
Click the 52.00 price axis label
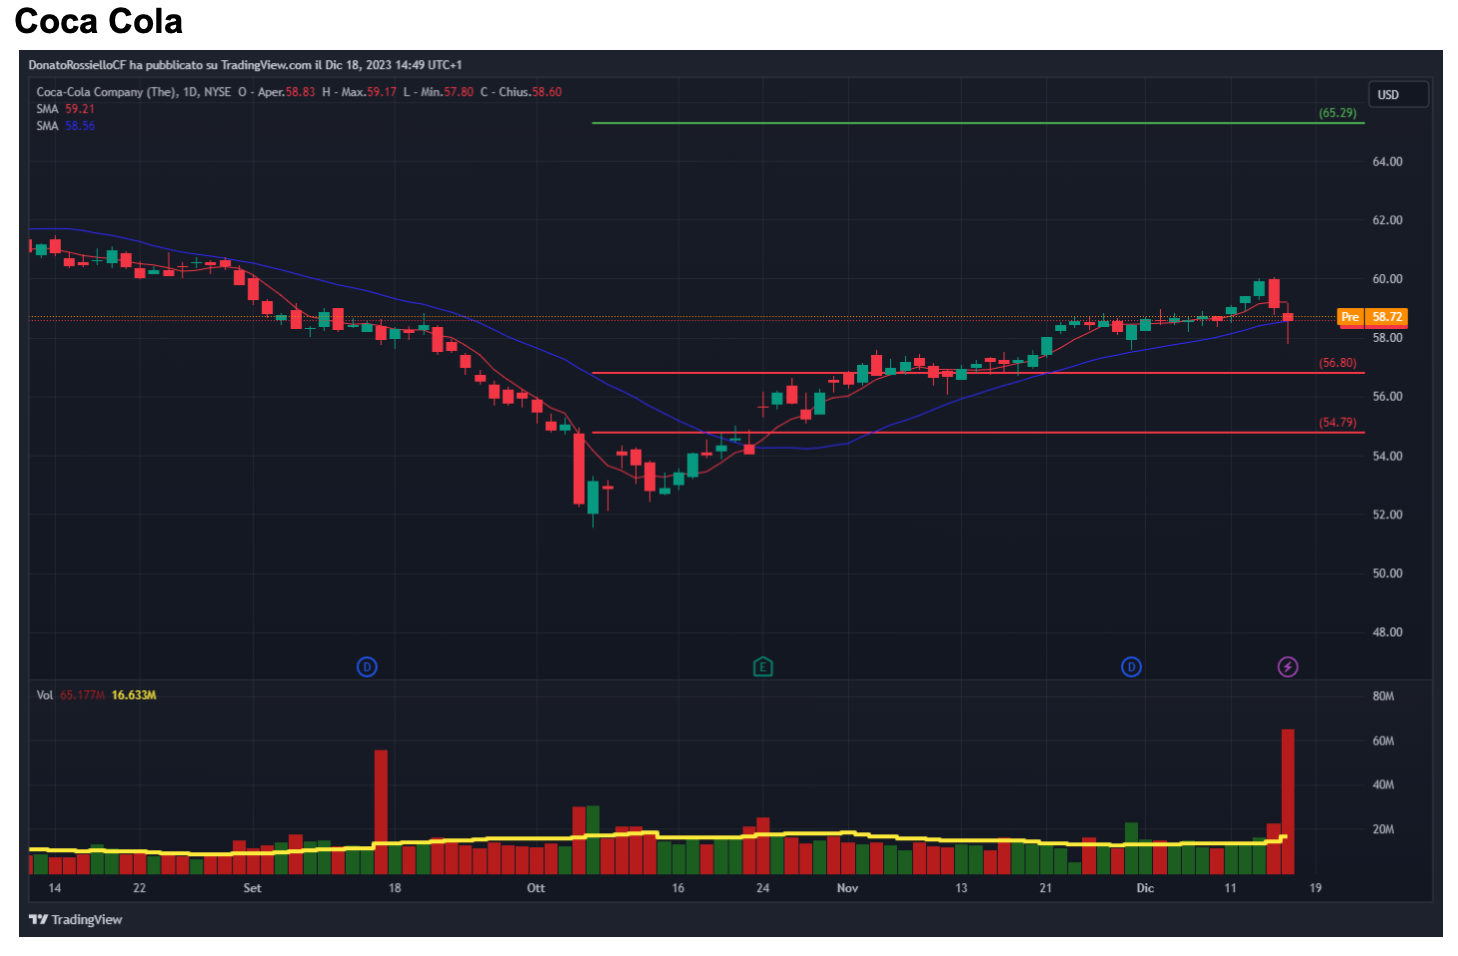[1387, 515]
